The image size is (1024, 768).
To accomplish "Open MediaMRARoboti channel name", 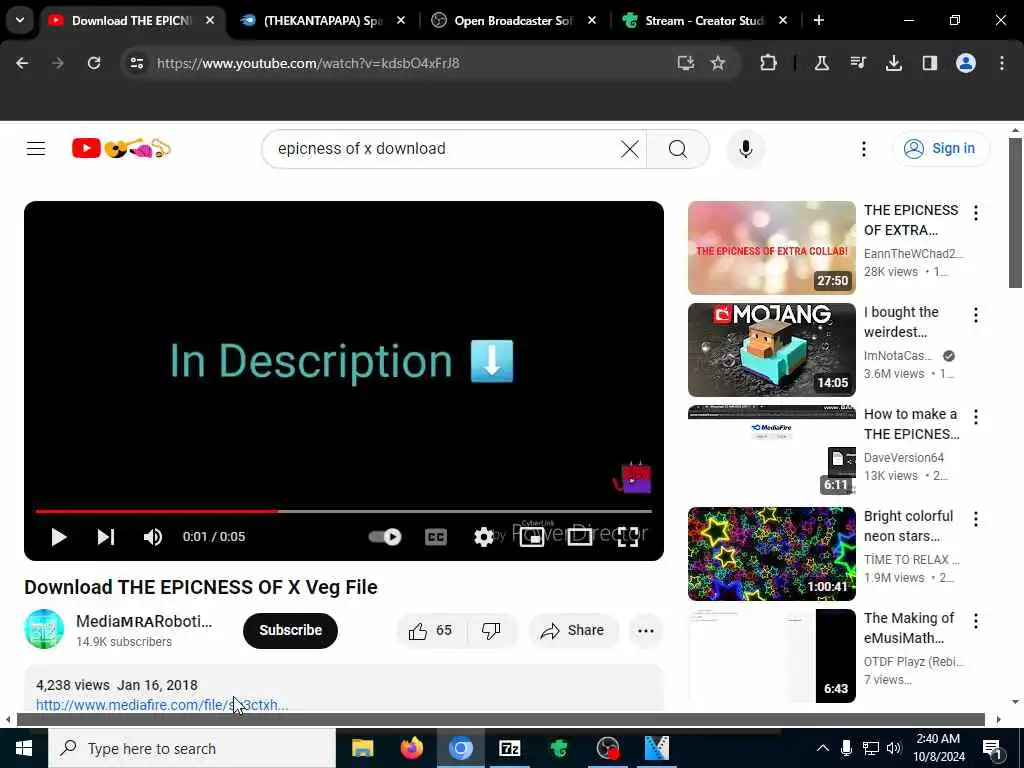I will coord(144,622).
